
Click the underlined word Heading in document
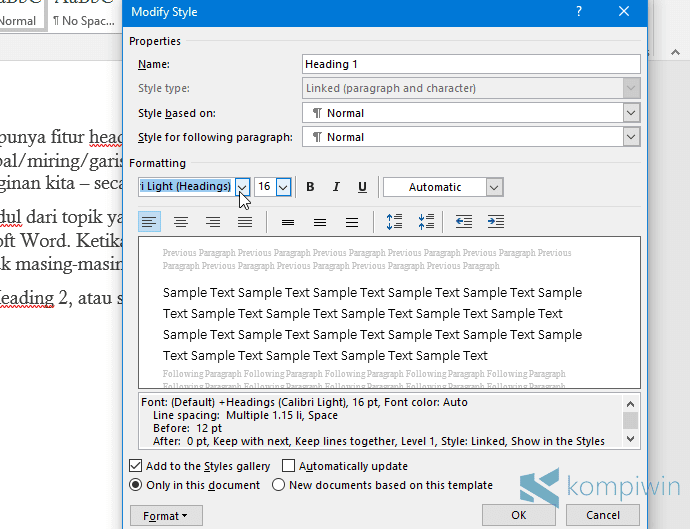tap(26, 298)
